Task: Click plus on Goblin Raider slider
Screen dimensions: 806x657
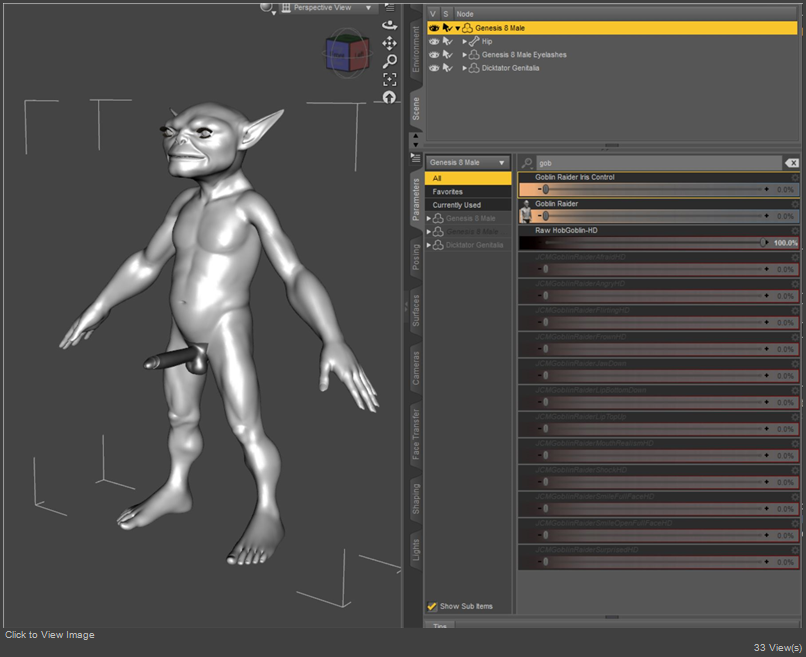Action: pos(766,216)
